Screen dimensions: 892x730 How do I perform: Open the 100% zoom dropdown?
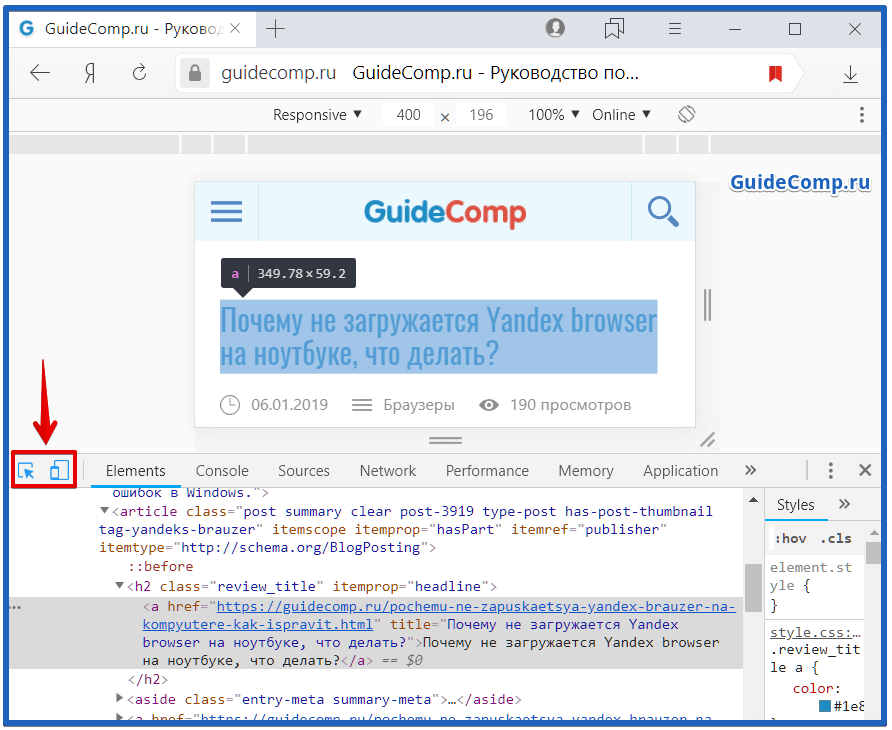coord(554,115)
